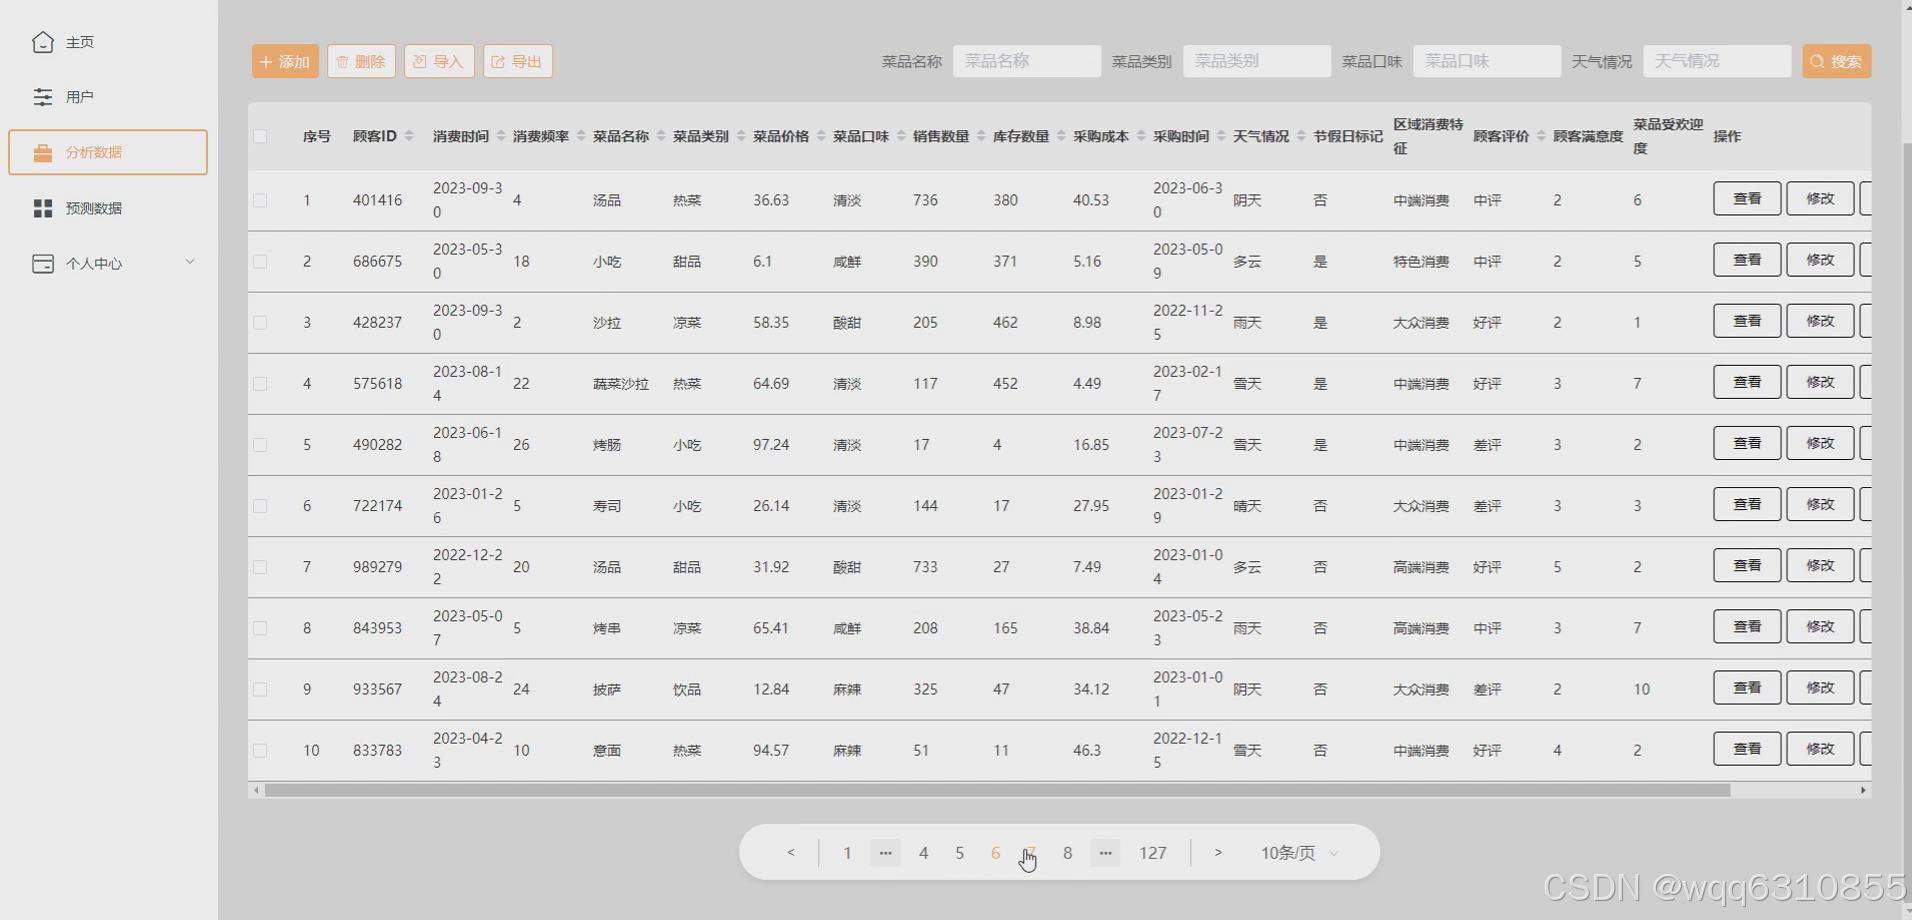Sort by 菜品类别 using its sort arrows

(x=741, y=136)
